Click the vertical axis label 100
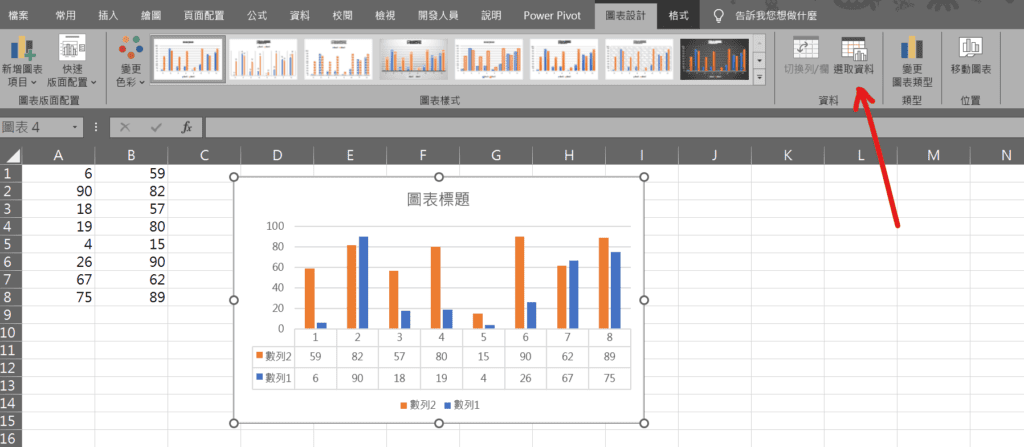Image resolution: width=1024 pixels, height=447 pixels. 276,226
